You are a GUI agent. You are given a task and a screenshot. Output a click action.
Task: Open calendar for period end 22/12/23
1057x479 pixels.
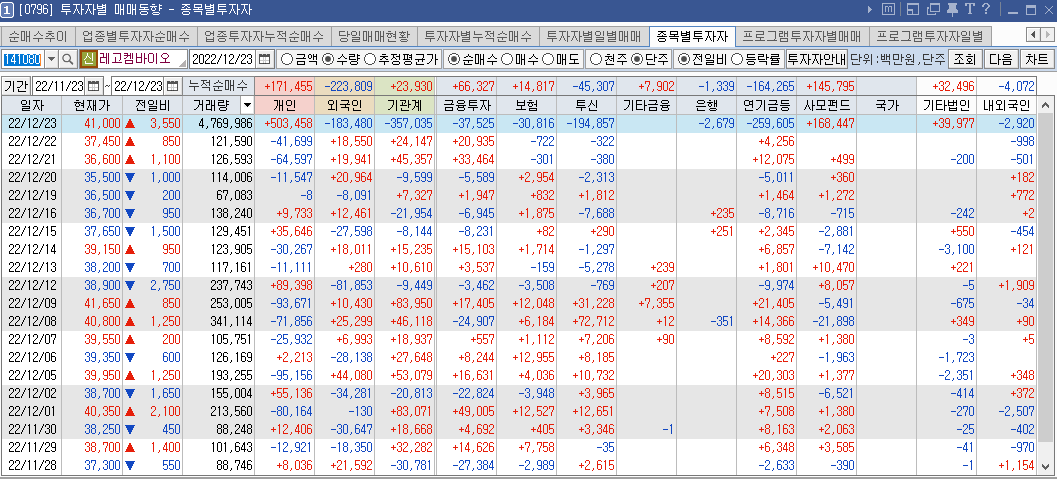click(173, 86)
